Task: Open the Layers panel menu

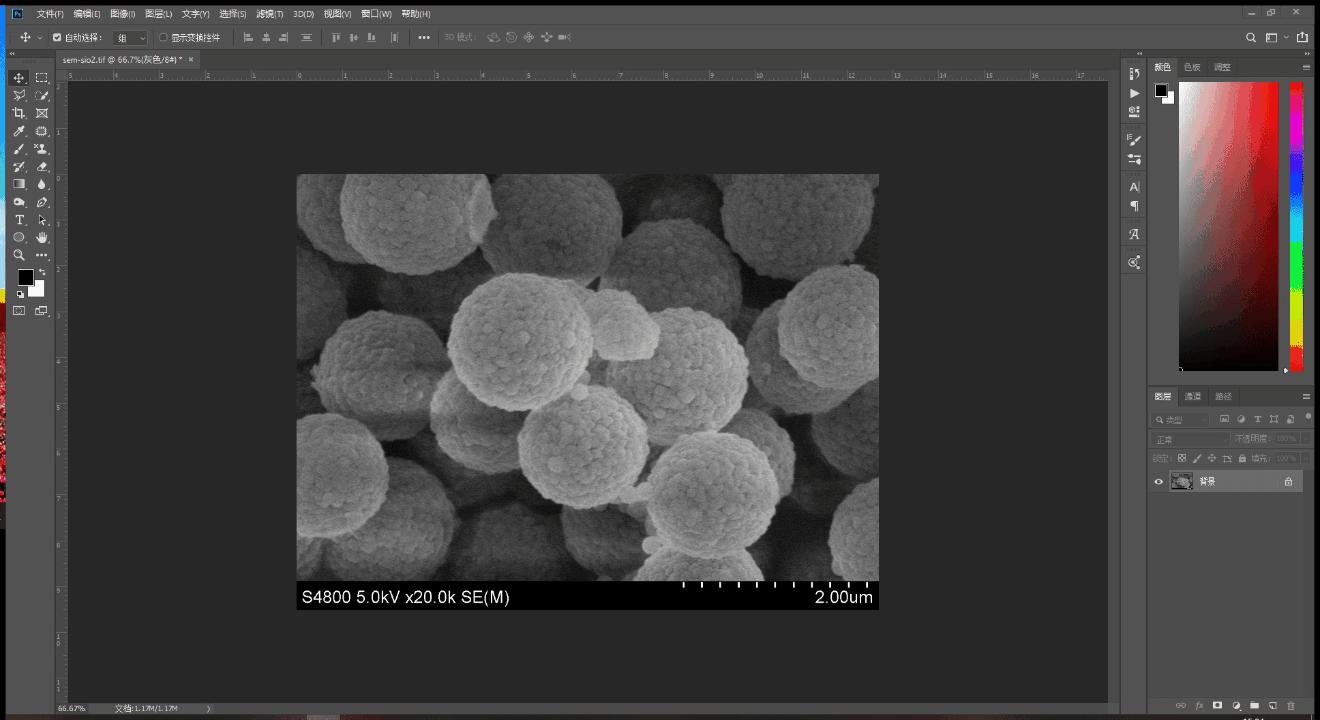Action: pos(1306,396)
